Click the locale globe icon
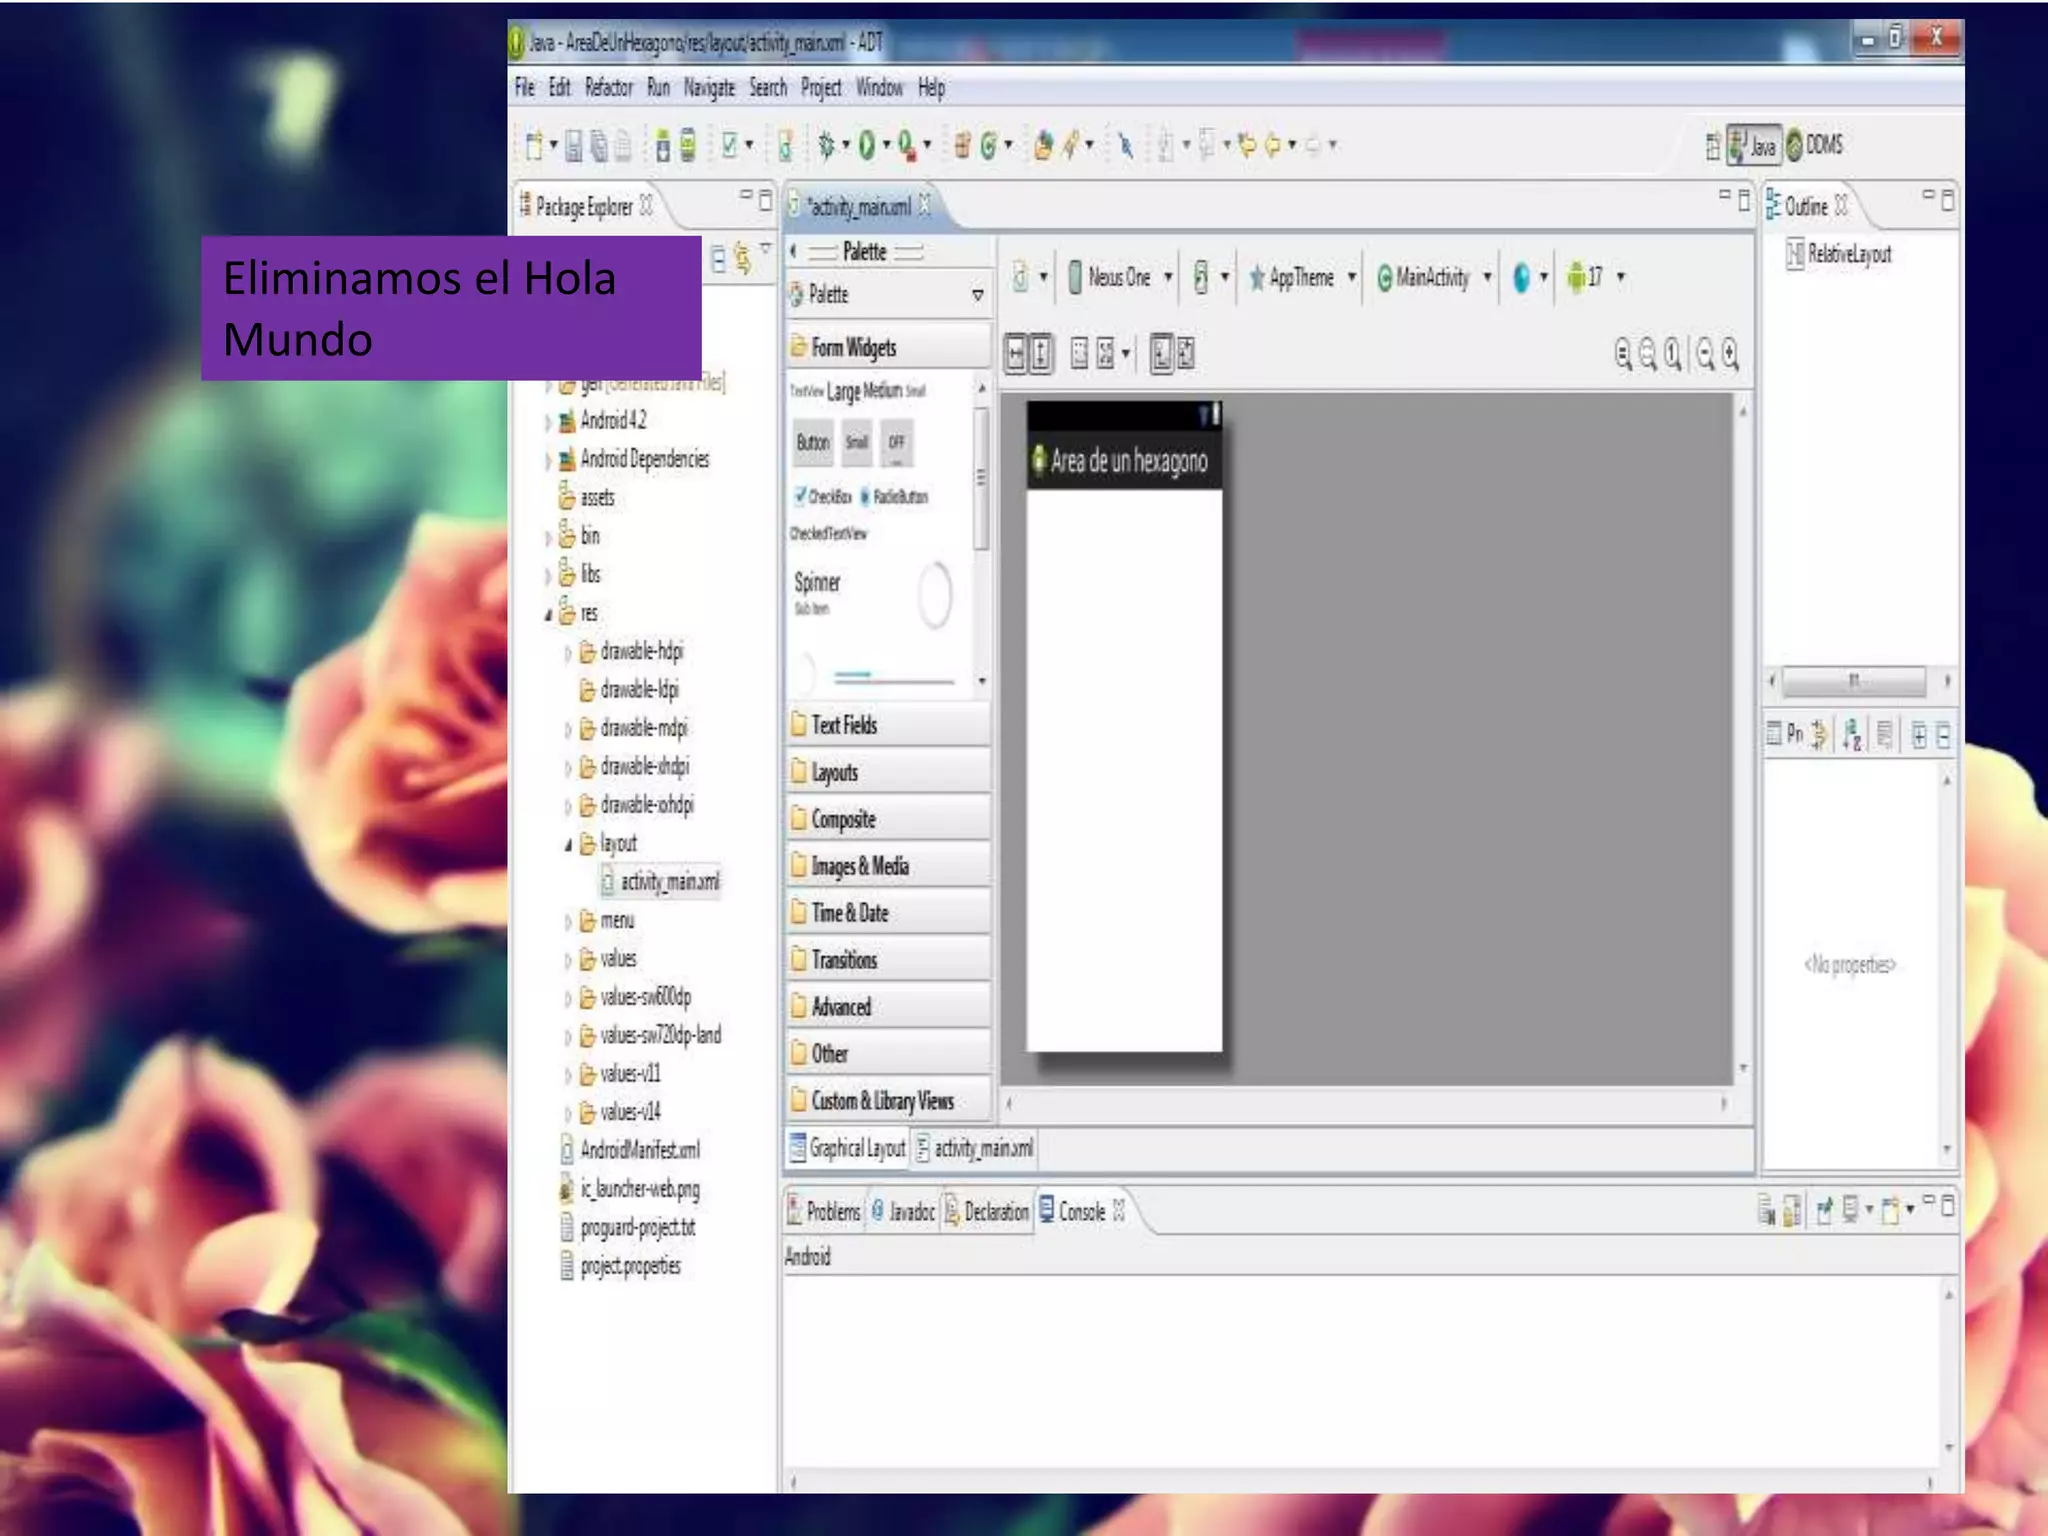 tap(1521, 278)
